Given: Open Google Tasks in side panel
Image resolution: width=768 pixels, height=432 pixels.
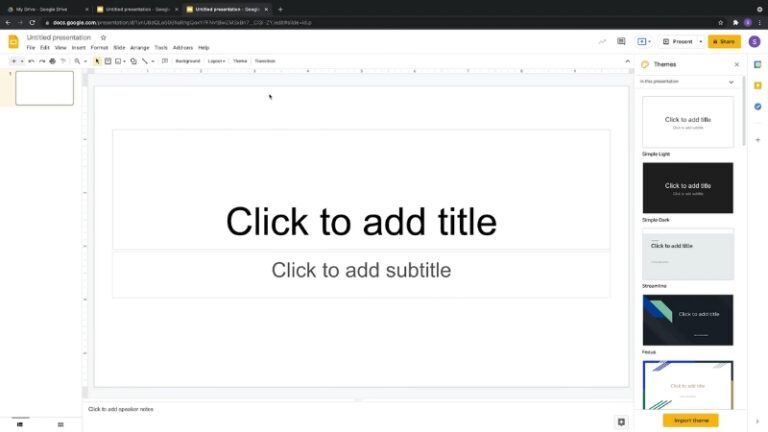Looking at the screenshot, I should [x=758, y=106].
